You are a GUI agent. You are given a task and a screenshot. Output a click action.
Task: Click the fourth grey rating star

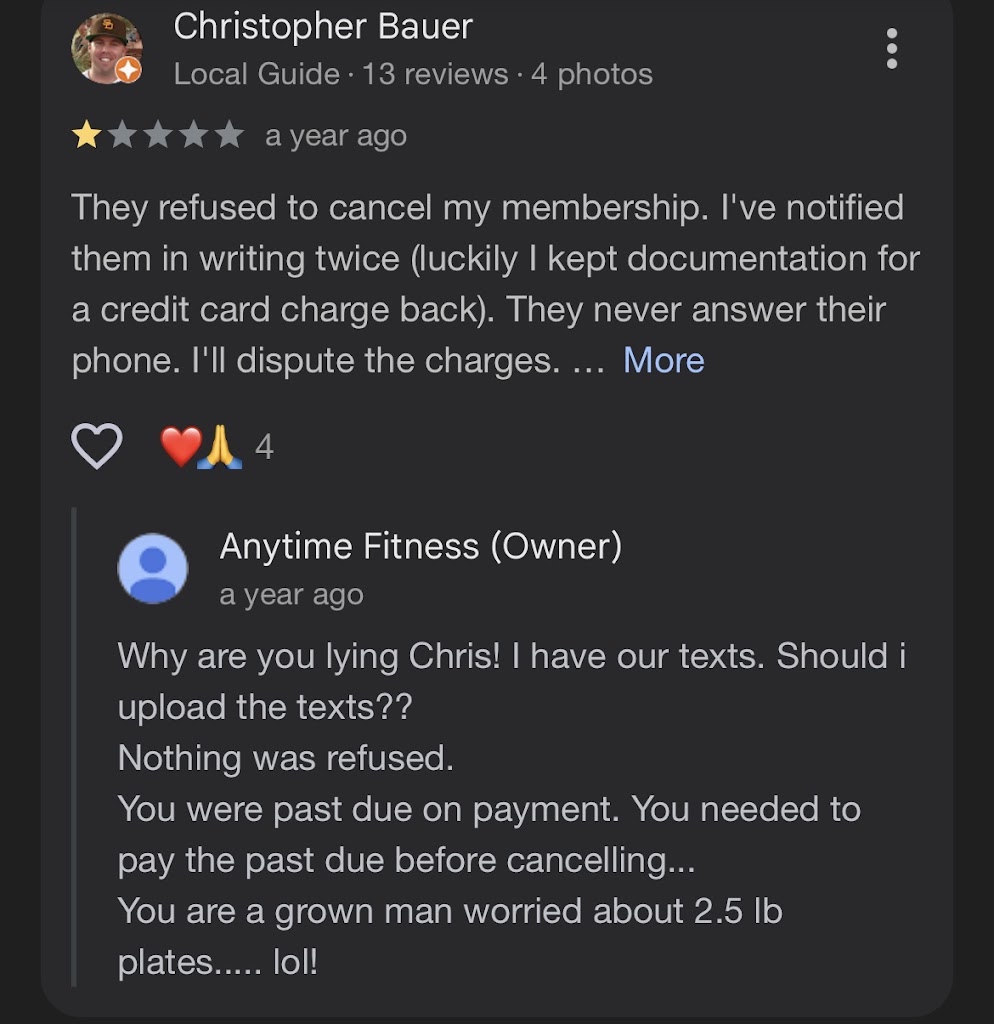[194, 135]
